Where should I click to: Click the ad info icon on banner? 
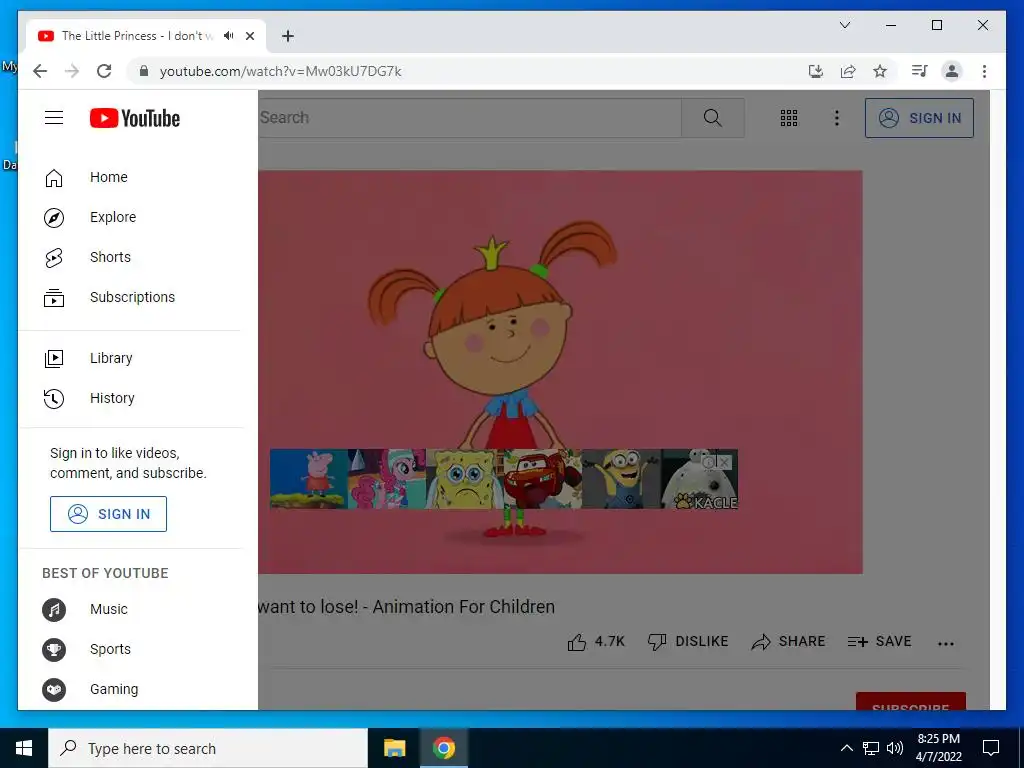coord(709,462)
